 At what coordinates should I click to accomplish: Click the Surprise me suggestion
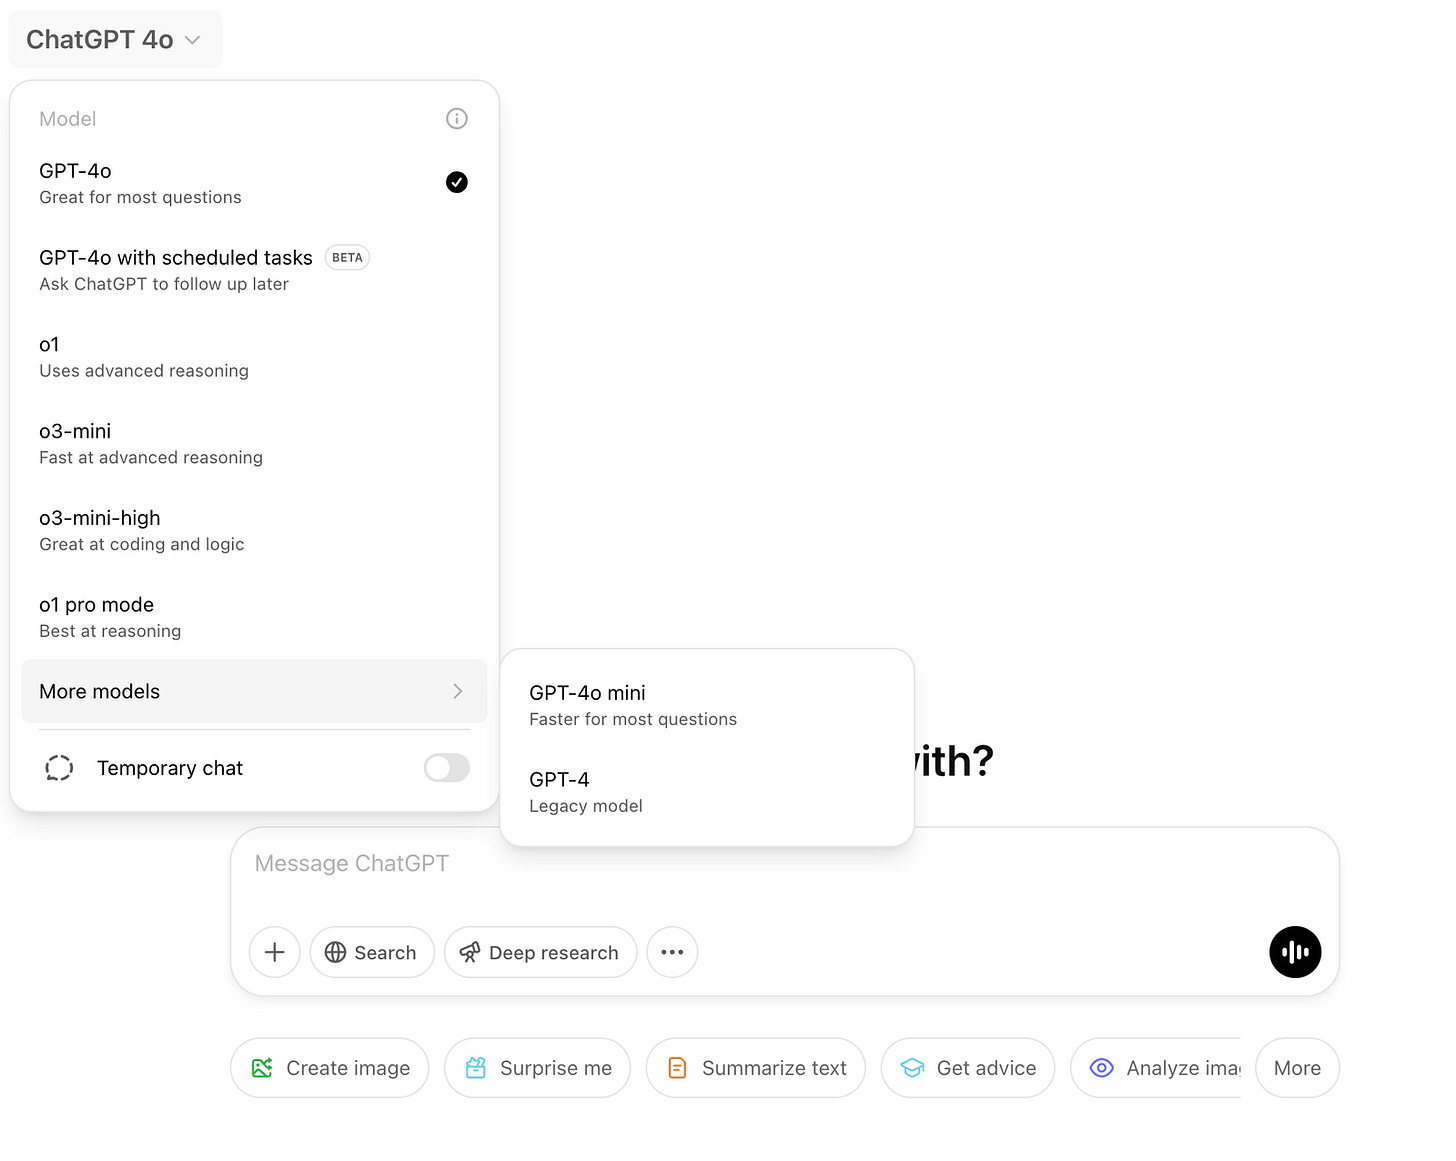click(538, 1068)
